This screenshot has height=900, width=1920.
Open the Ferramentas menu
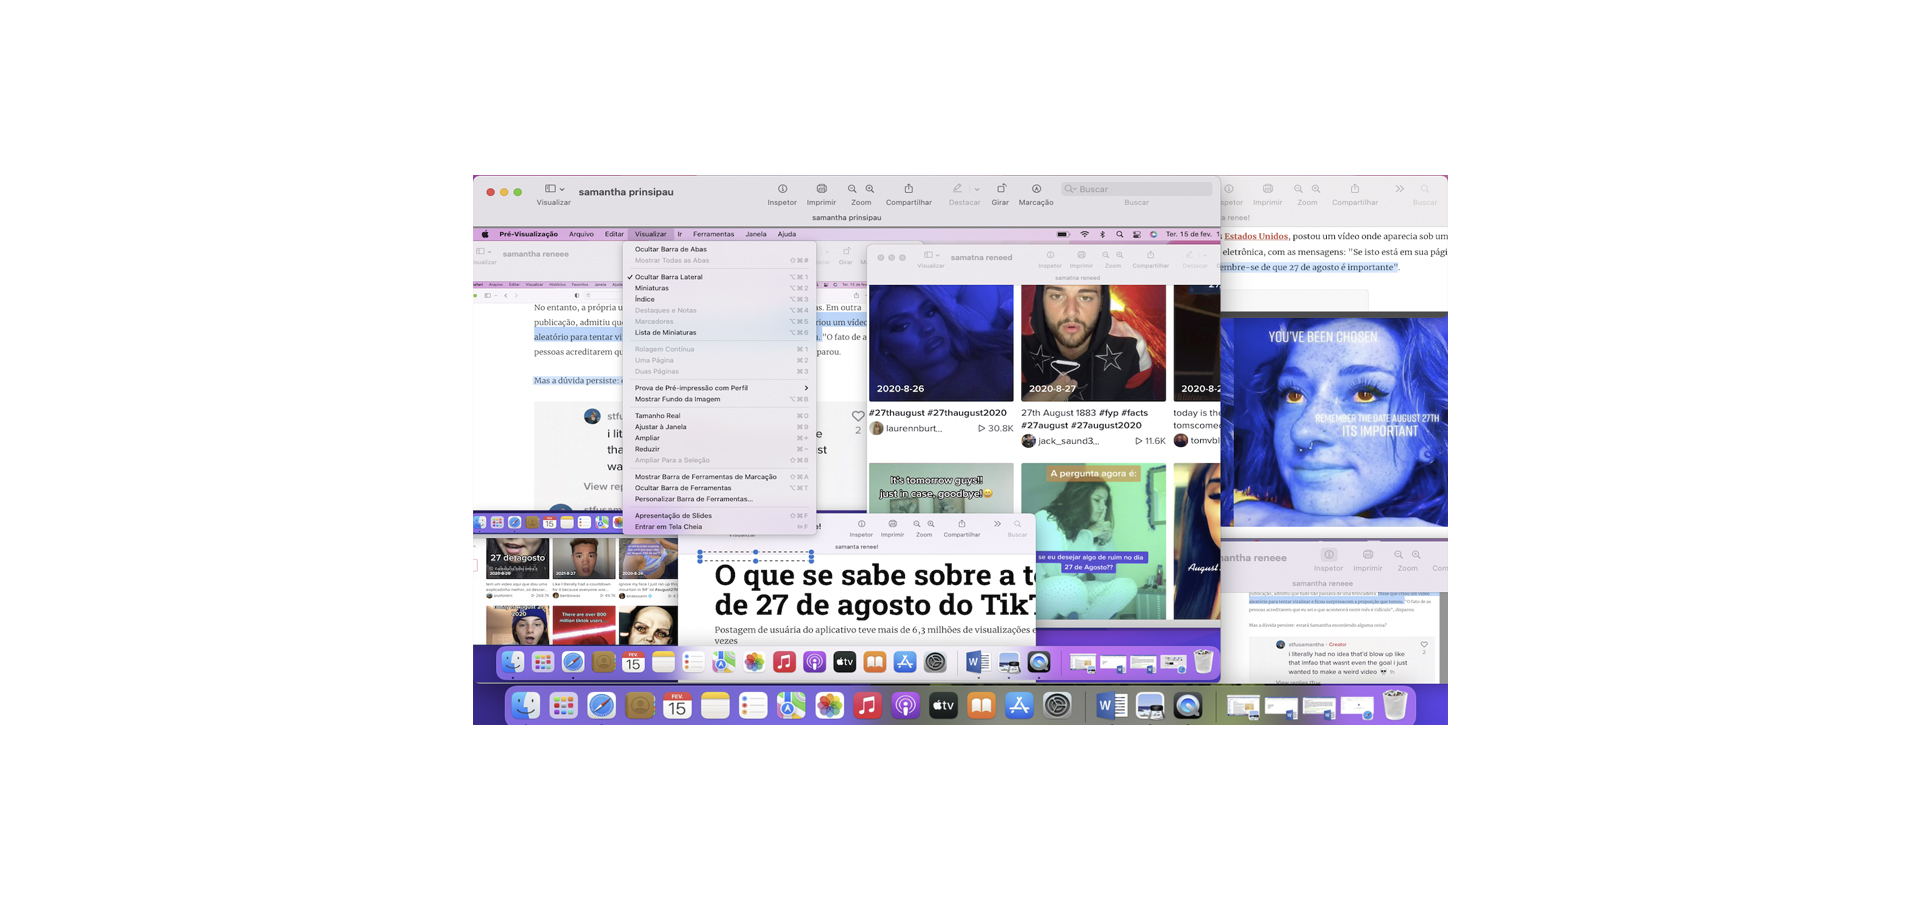(x=713, y=234)
